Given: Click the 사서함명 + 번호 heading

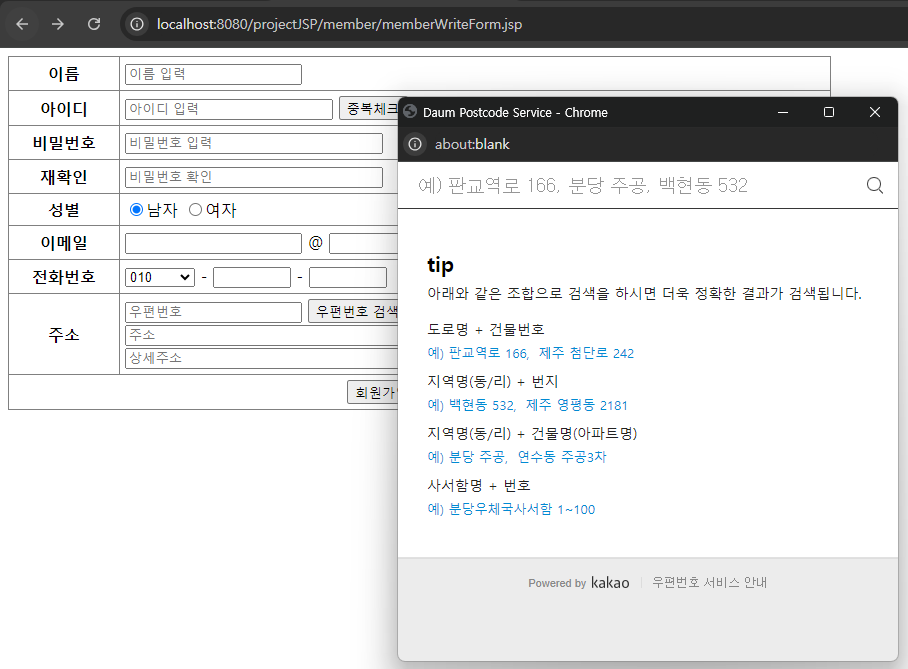Looking at the screenshot, I should click(479, 485).
